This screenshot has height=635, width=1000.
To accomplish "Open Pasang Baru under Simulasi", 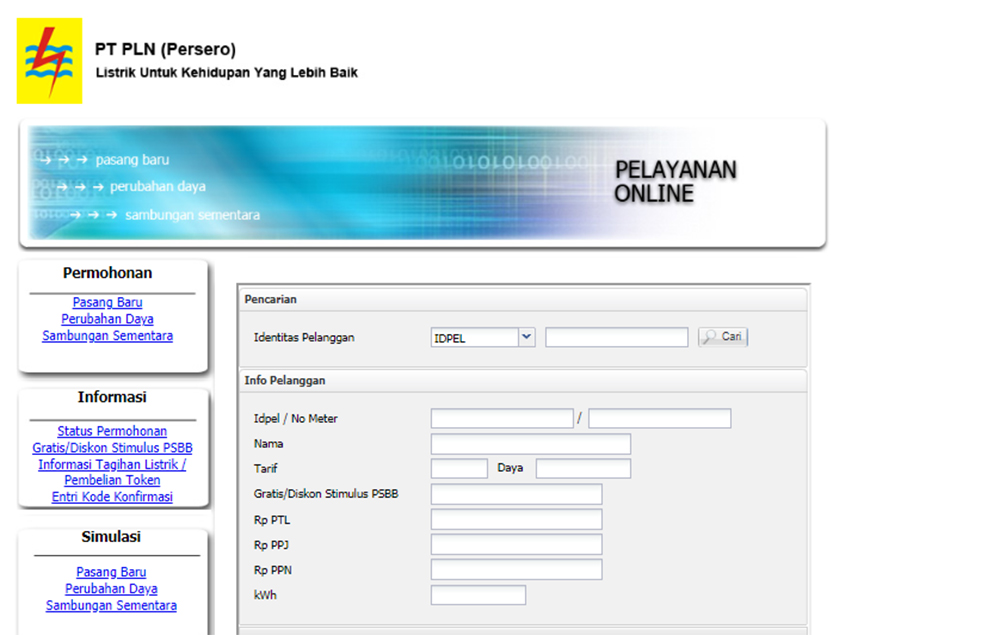I will (111, 572).
